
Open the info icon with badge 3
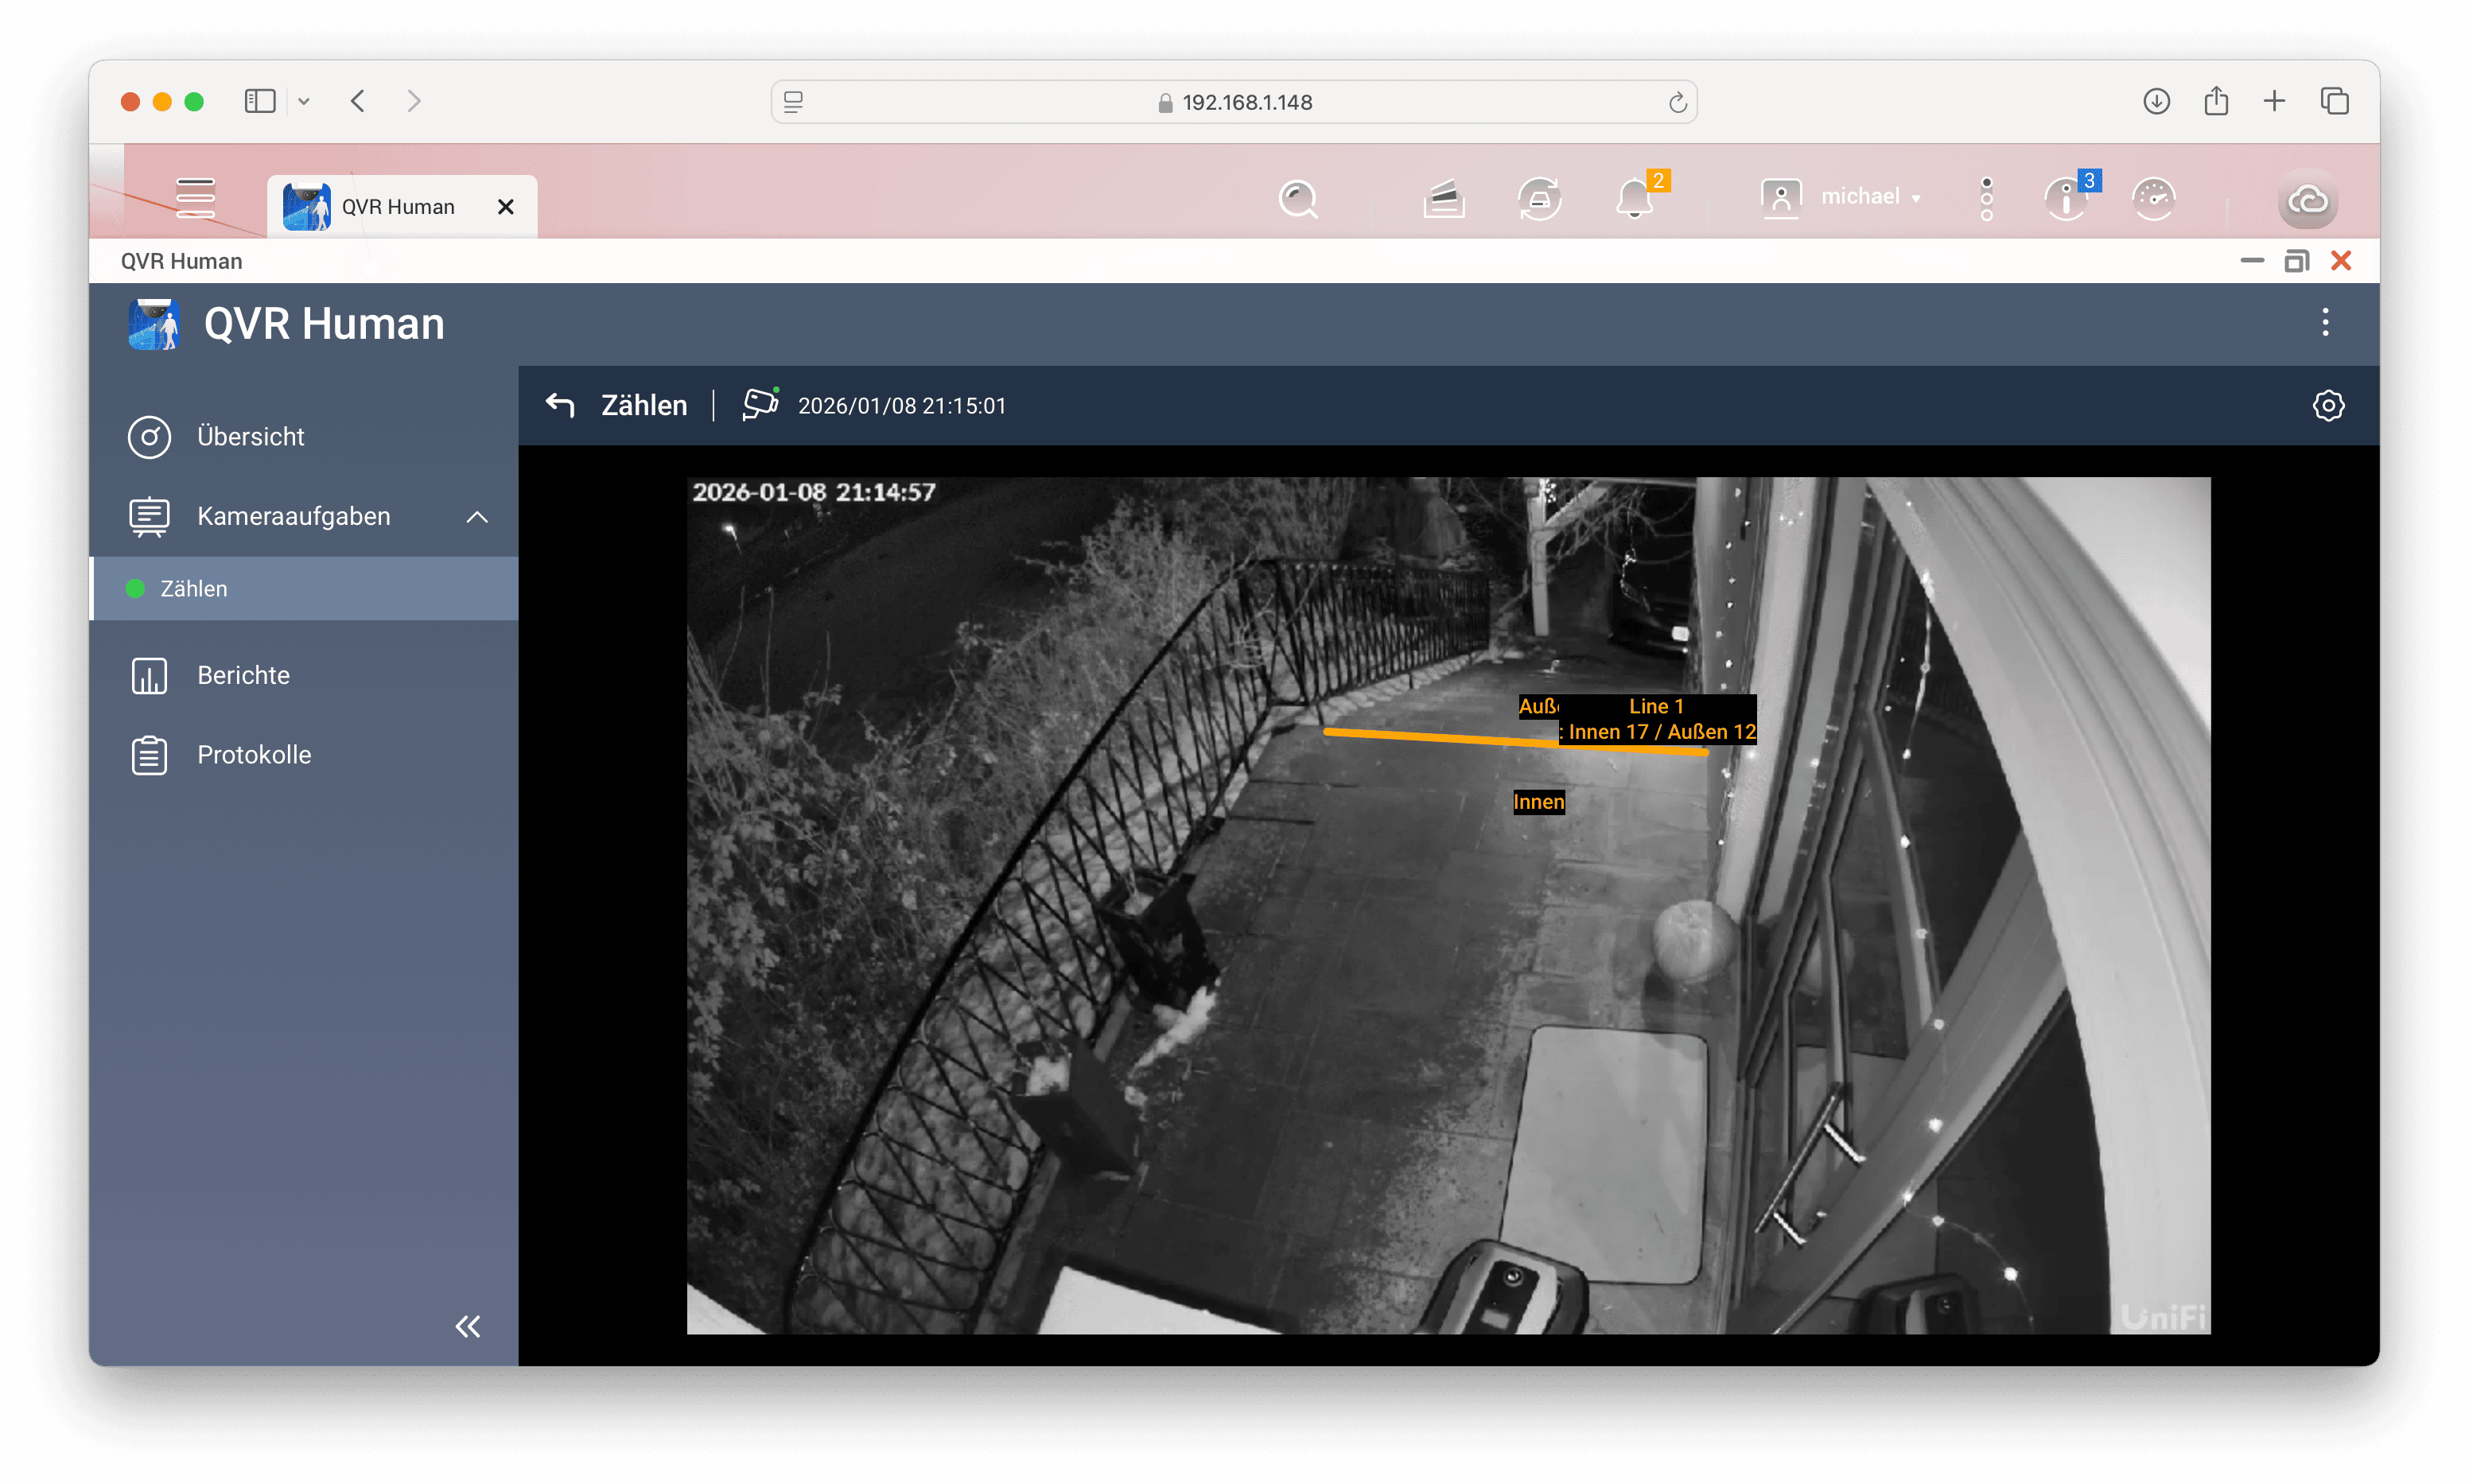2066,199
